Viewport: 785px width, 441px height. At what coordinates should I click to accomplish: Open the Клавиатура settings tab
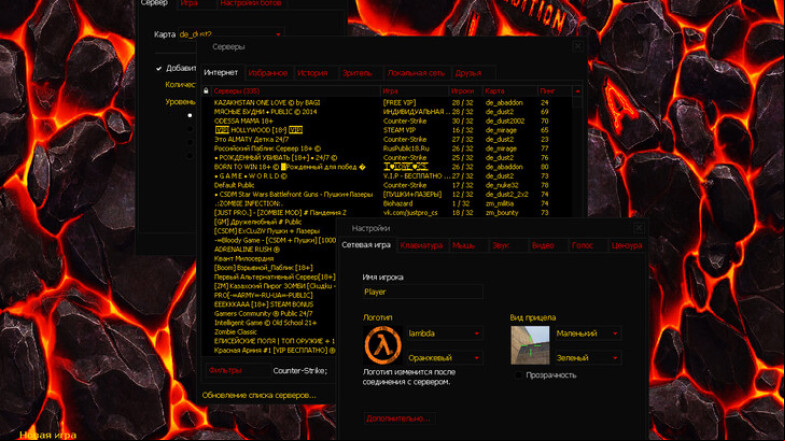[422, 245]
